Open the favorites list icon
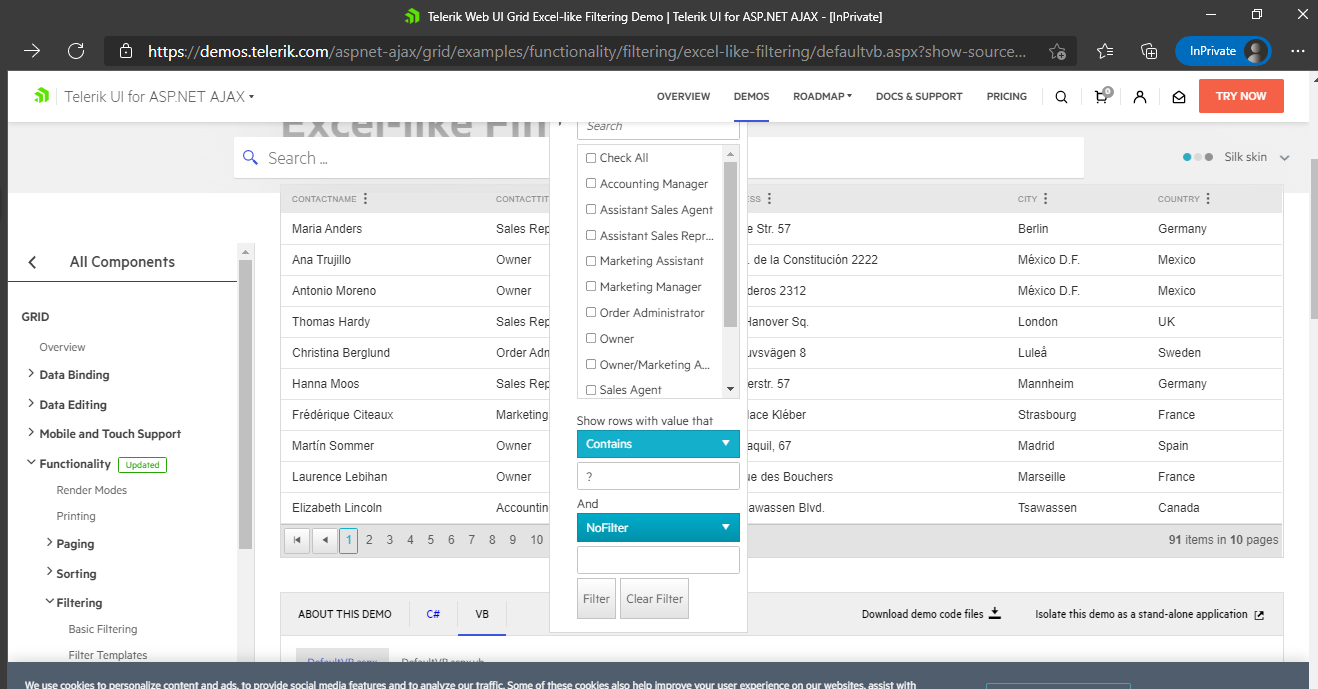 tap(1104, 51)
